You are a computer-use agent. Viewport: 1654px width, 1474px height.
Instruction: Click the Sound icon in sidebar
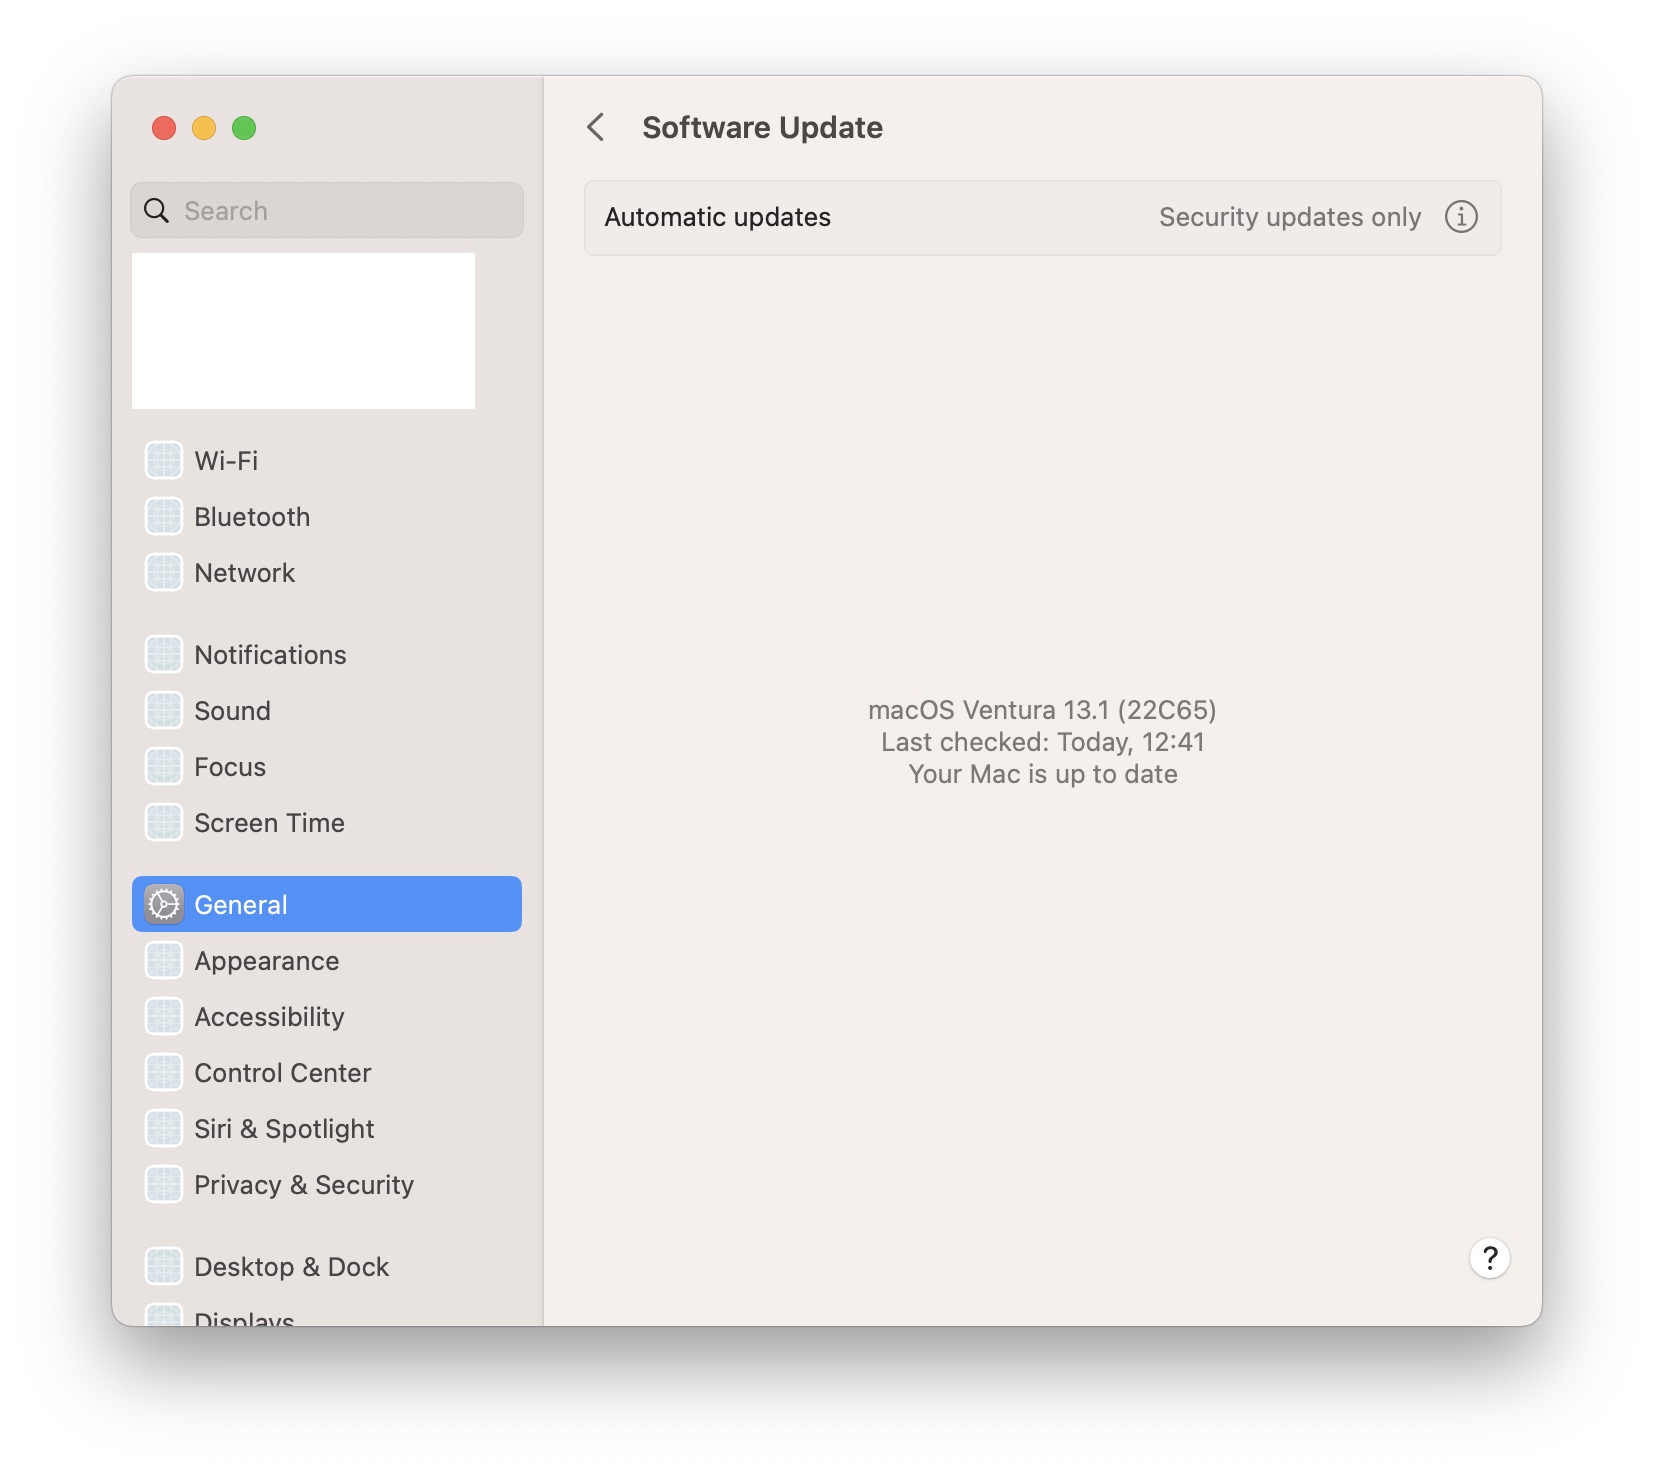coord(164,710)
